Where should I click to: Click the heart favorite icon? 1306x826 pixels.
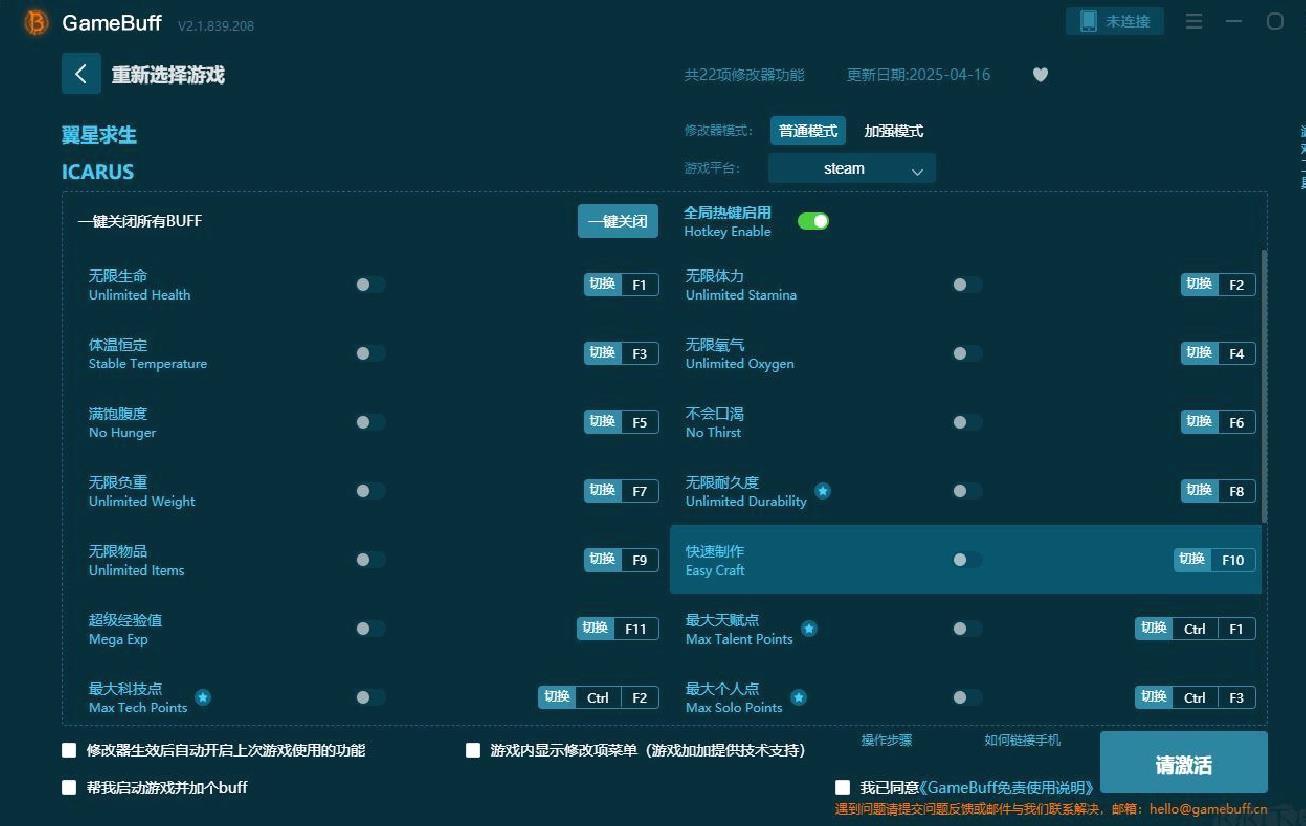tap(1040, 74)
